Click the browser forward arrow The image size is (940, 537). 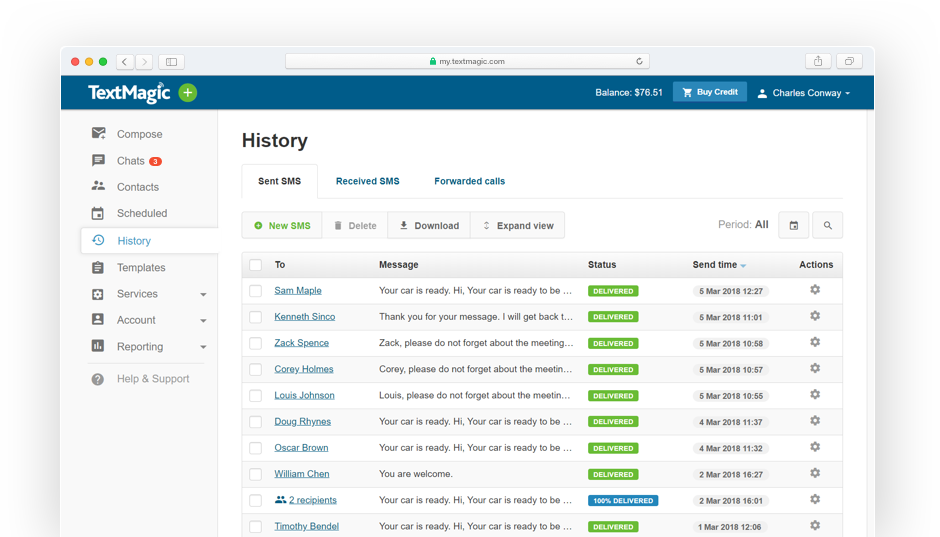pos(144,62)
